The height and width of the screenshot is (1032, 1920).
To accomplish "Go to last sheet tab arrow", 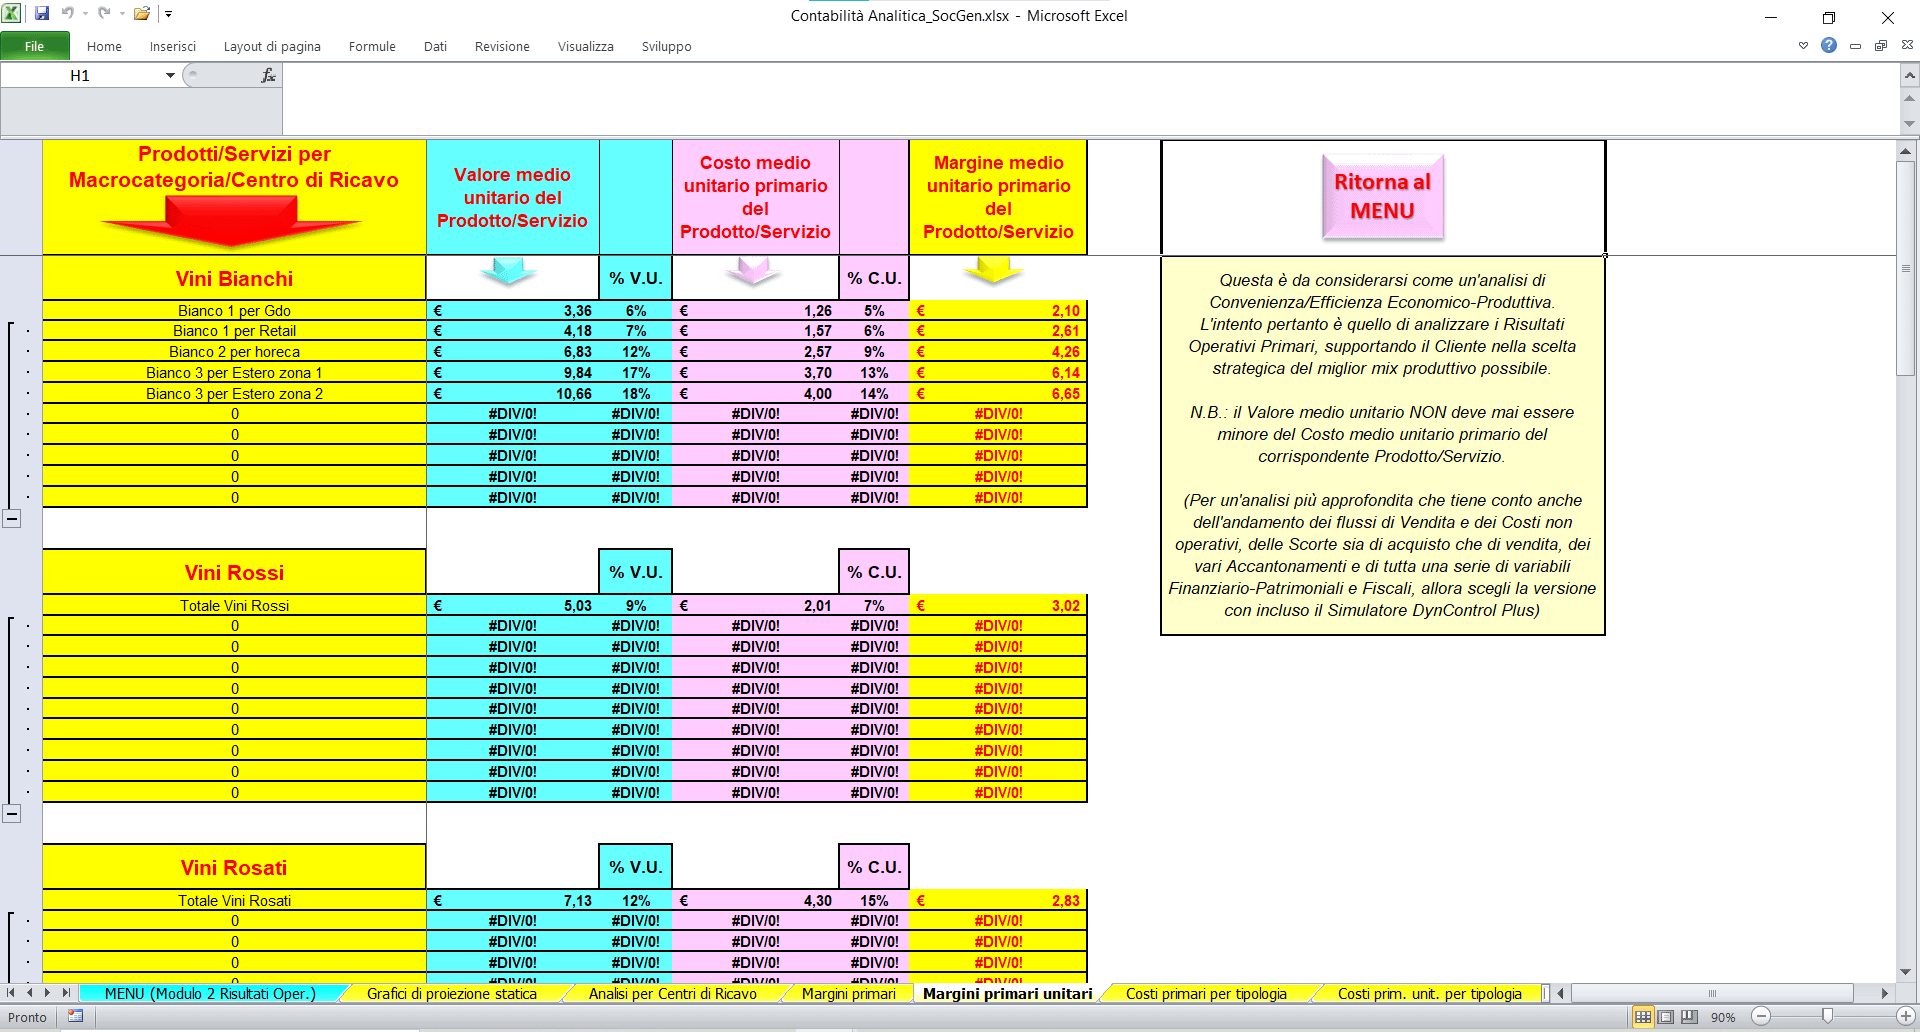I will tap(66, 993).
